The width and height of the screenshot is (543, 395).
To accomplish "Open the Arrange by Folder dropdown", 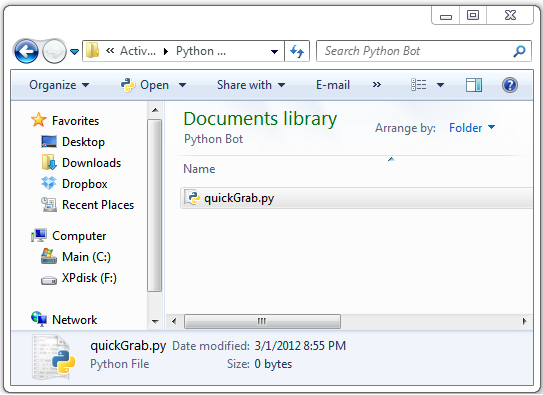I will (472, 128).
